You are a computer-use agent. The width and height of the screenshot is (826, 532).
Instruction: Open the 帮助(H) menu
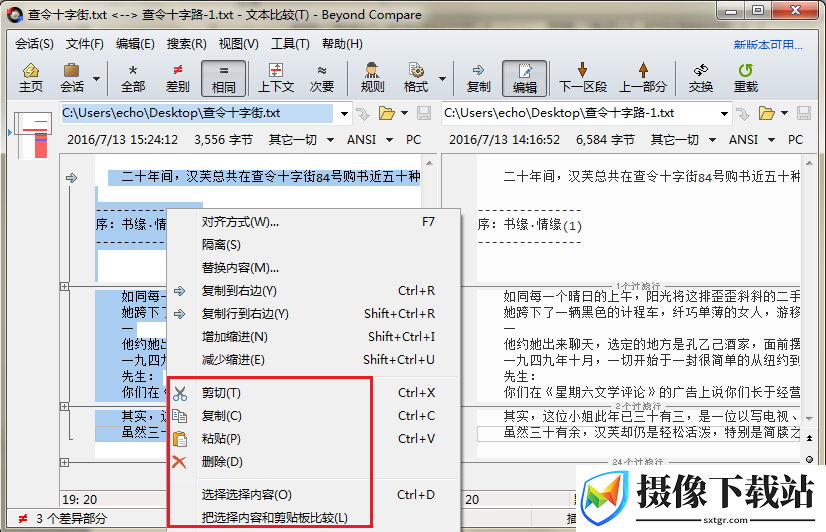click(x=342, y=44)
